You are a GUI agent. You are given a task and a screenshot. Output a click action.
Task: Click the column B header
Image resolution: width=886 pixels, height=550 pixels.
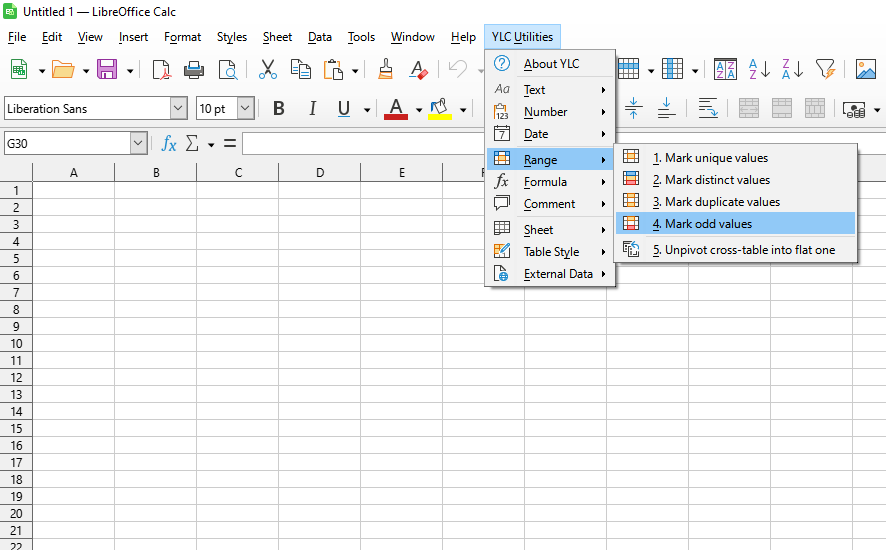click(156, 173)
